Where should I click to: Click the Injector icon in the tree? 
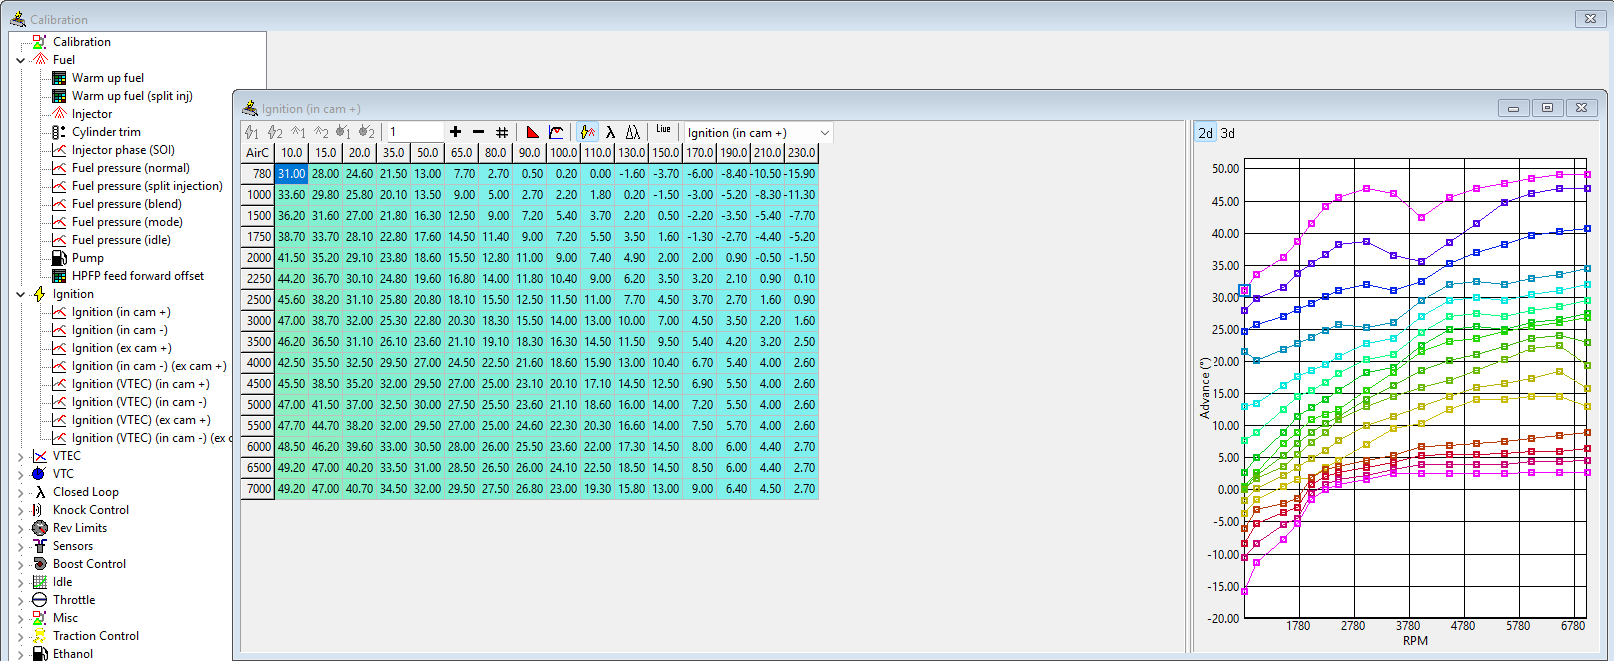point(59,114)
